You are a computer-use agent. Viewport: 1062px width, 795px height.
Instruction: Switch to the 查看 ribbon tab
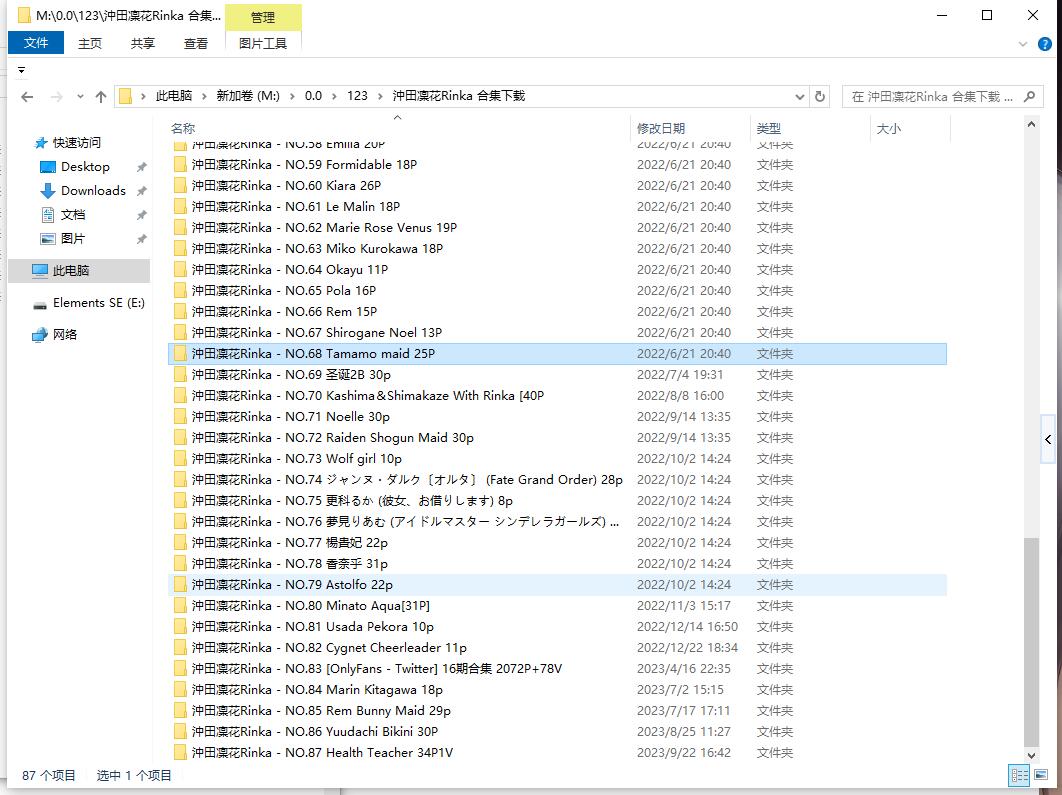pos(196,43)
